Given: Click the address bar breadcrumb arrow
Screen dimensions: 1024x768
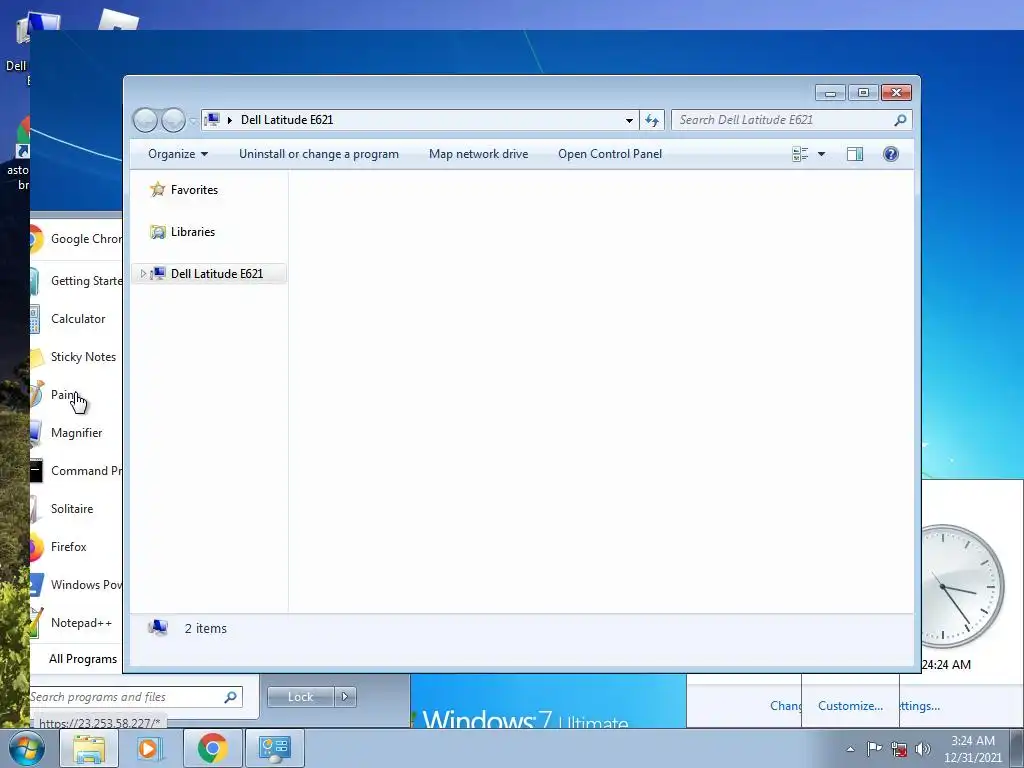Looking at the screenshot, I should tap(230, 120).
